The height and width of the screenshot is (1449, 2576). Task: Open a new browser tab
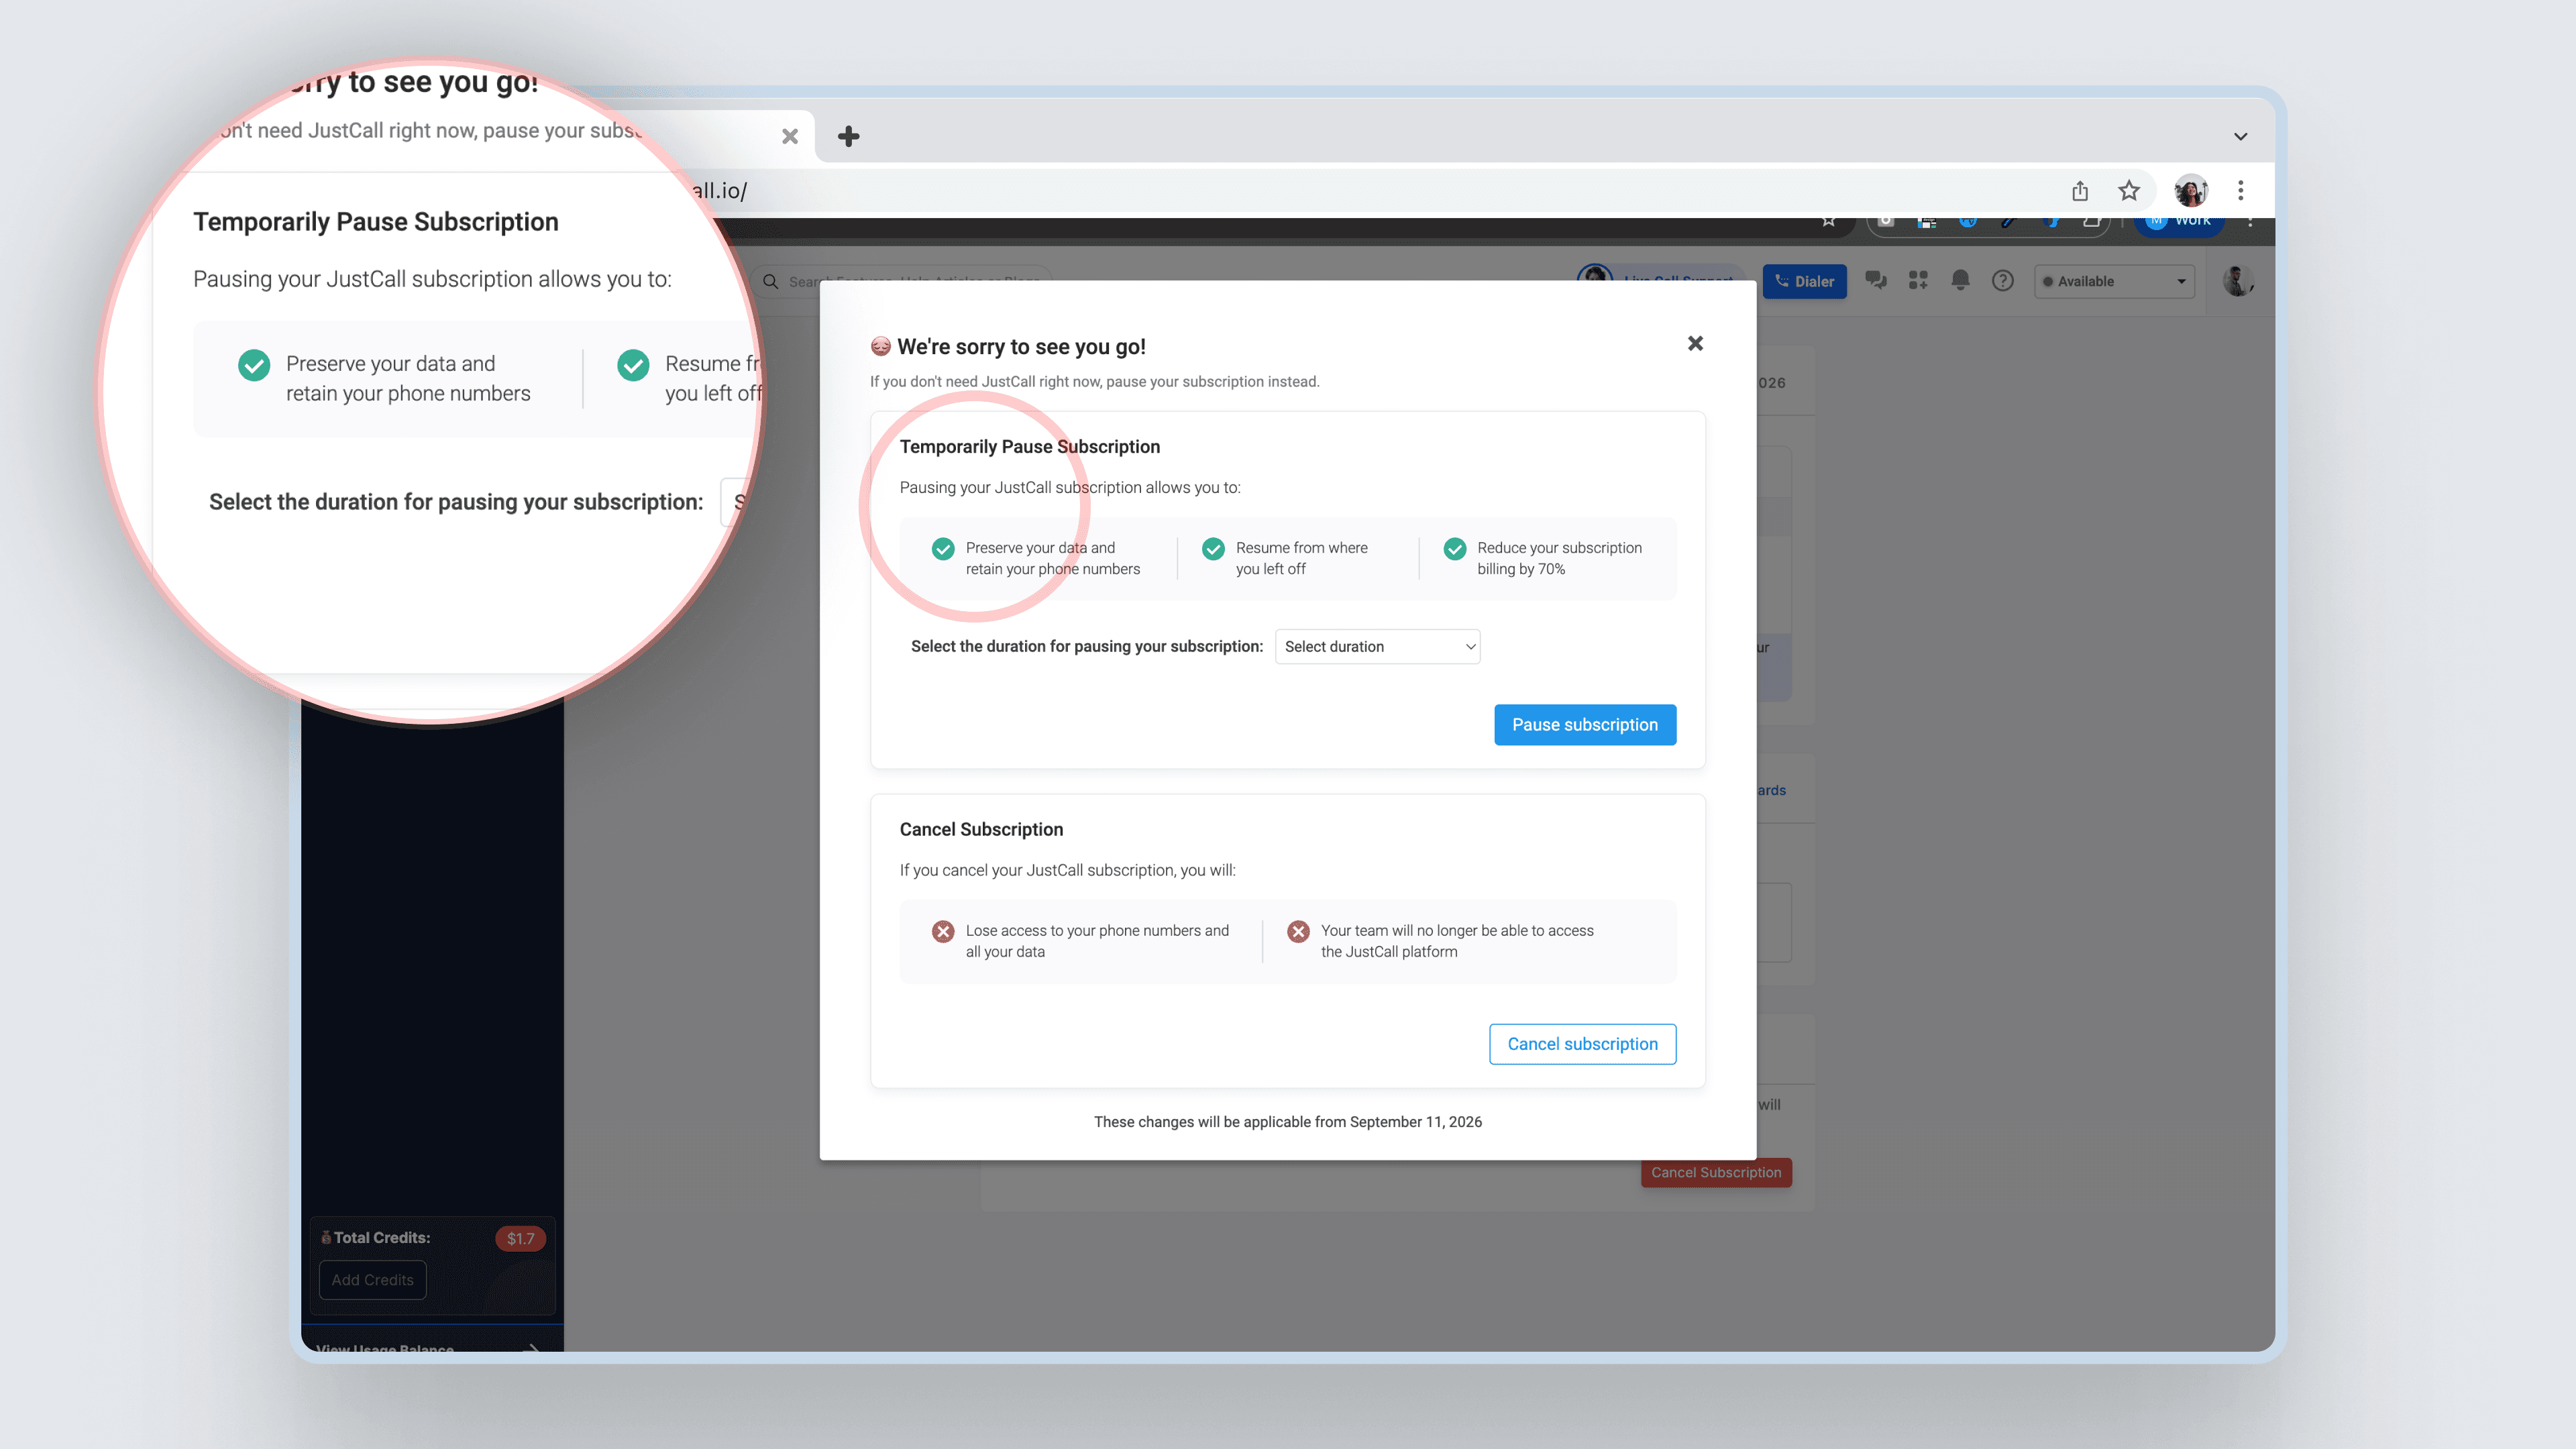[848, 136]
